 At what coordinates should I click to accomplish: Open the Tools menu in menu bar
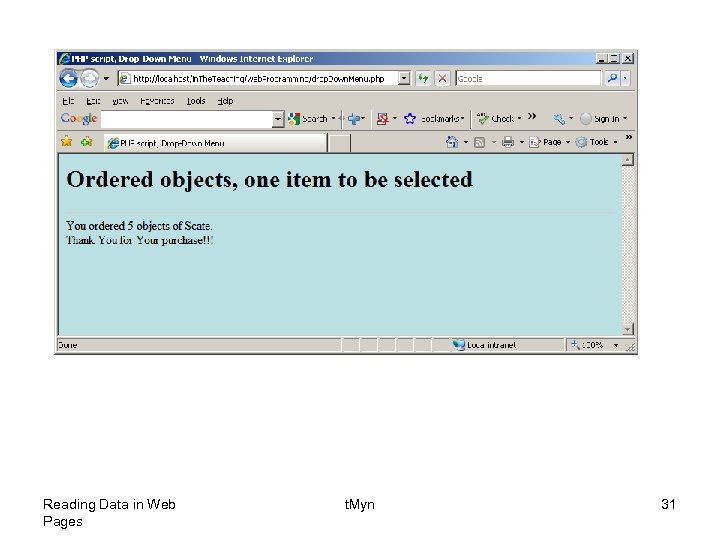[x=196, y=101]
